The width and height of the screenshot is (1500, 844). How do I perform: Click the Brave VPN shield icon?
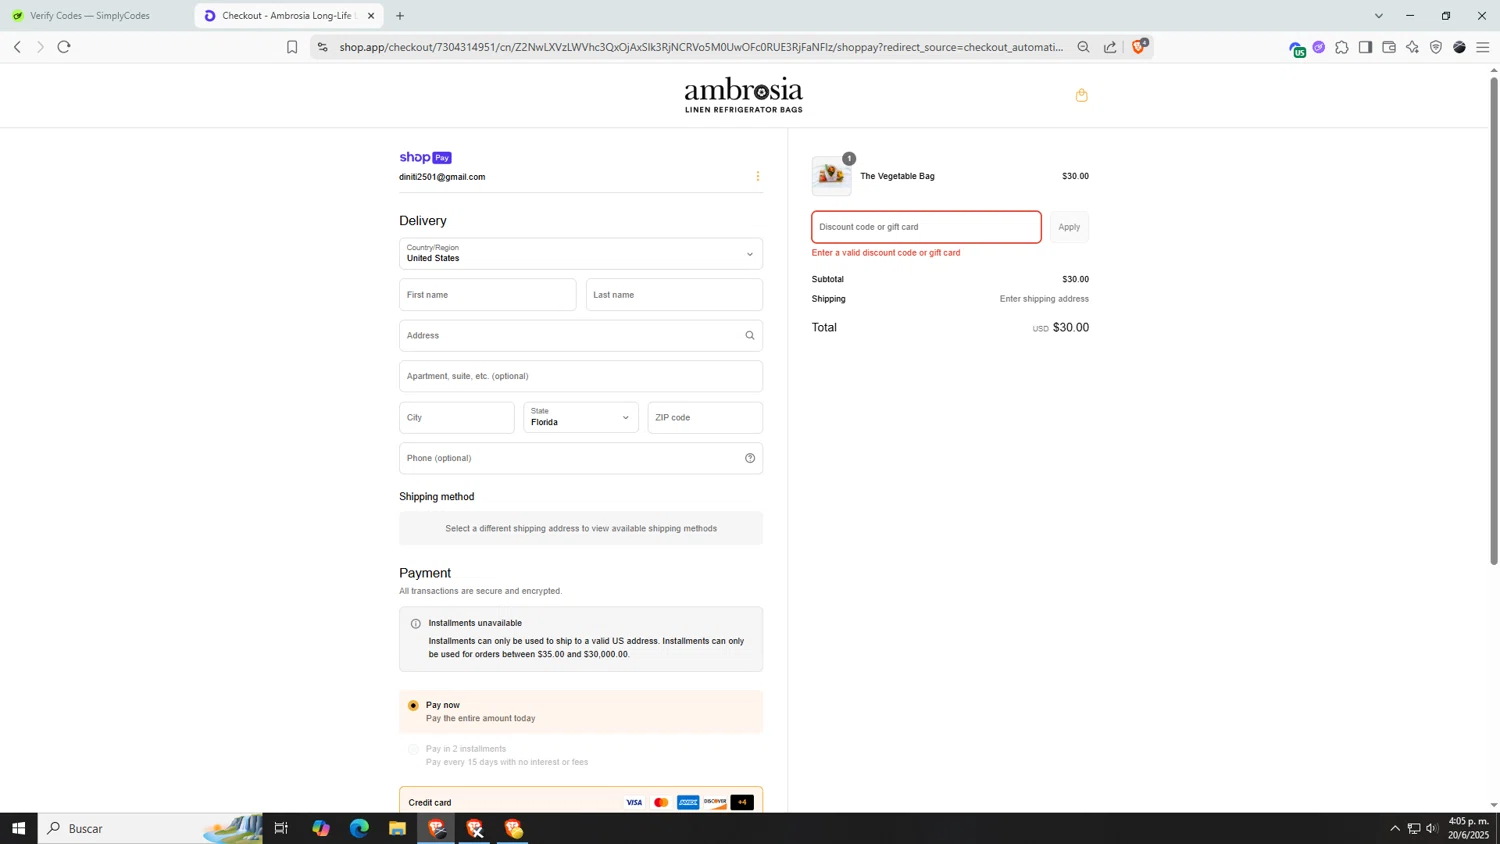click(x=1436, y=47)
